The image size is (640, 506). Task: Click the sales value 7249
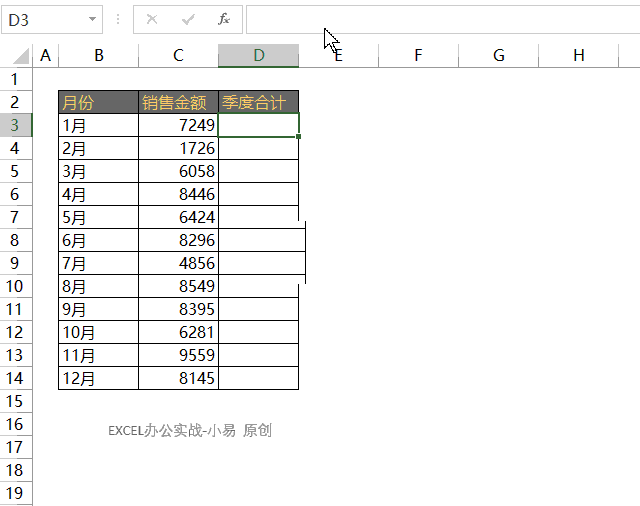point(178,125)
